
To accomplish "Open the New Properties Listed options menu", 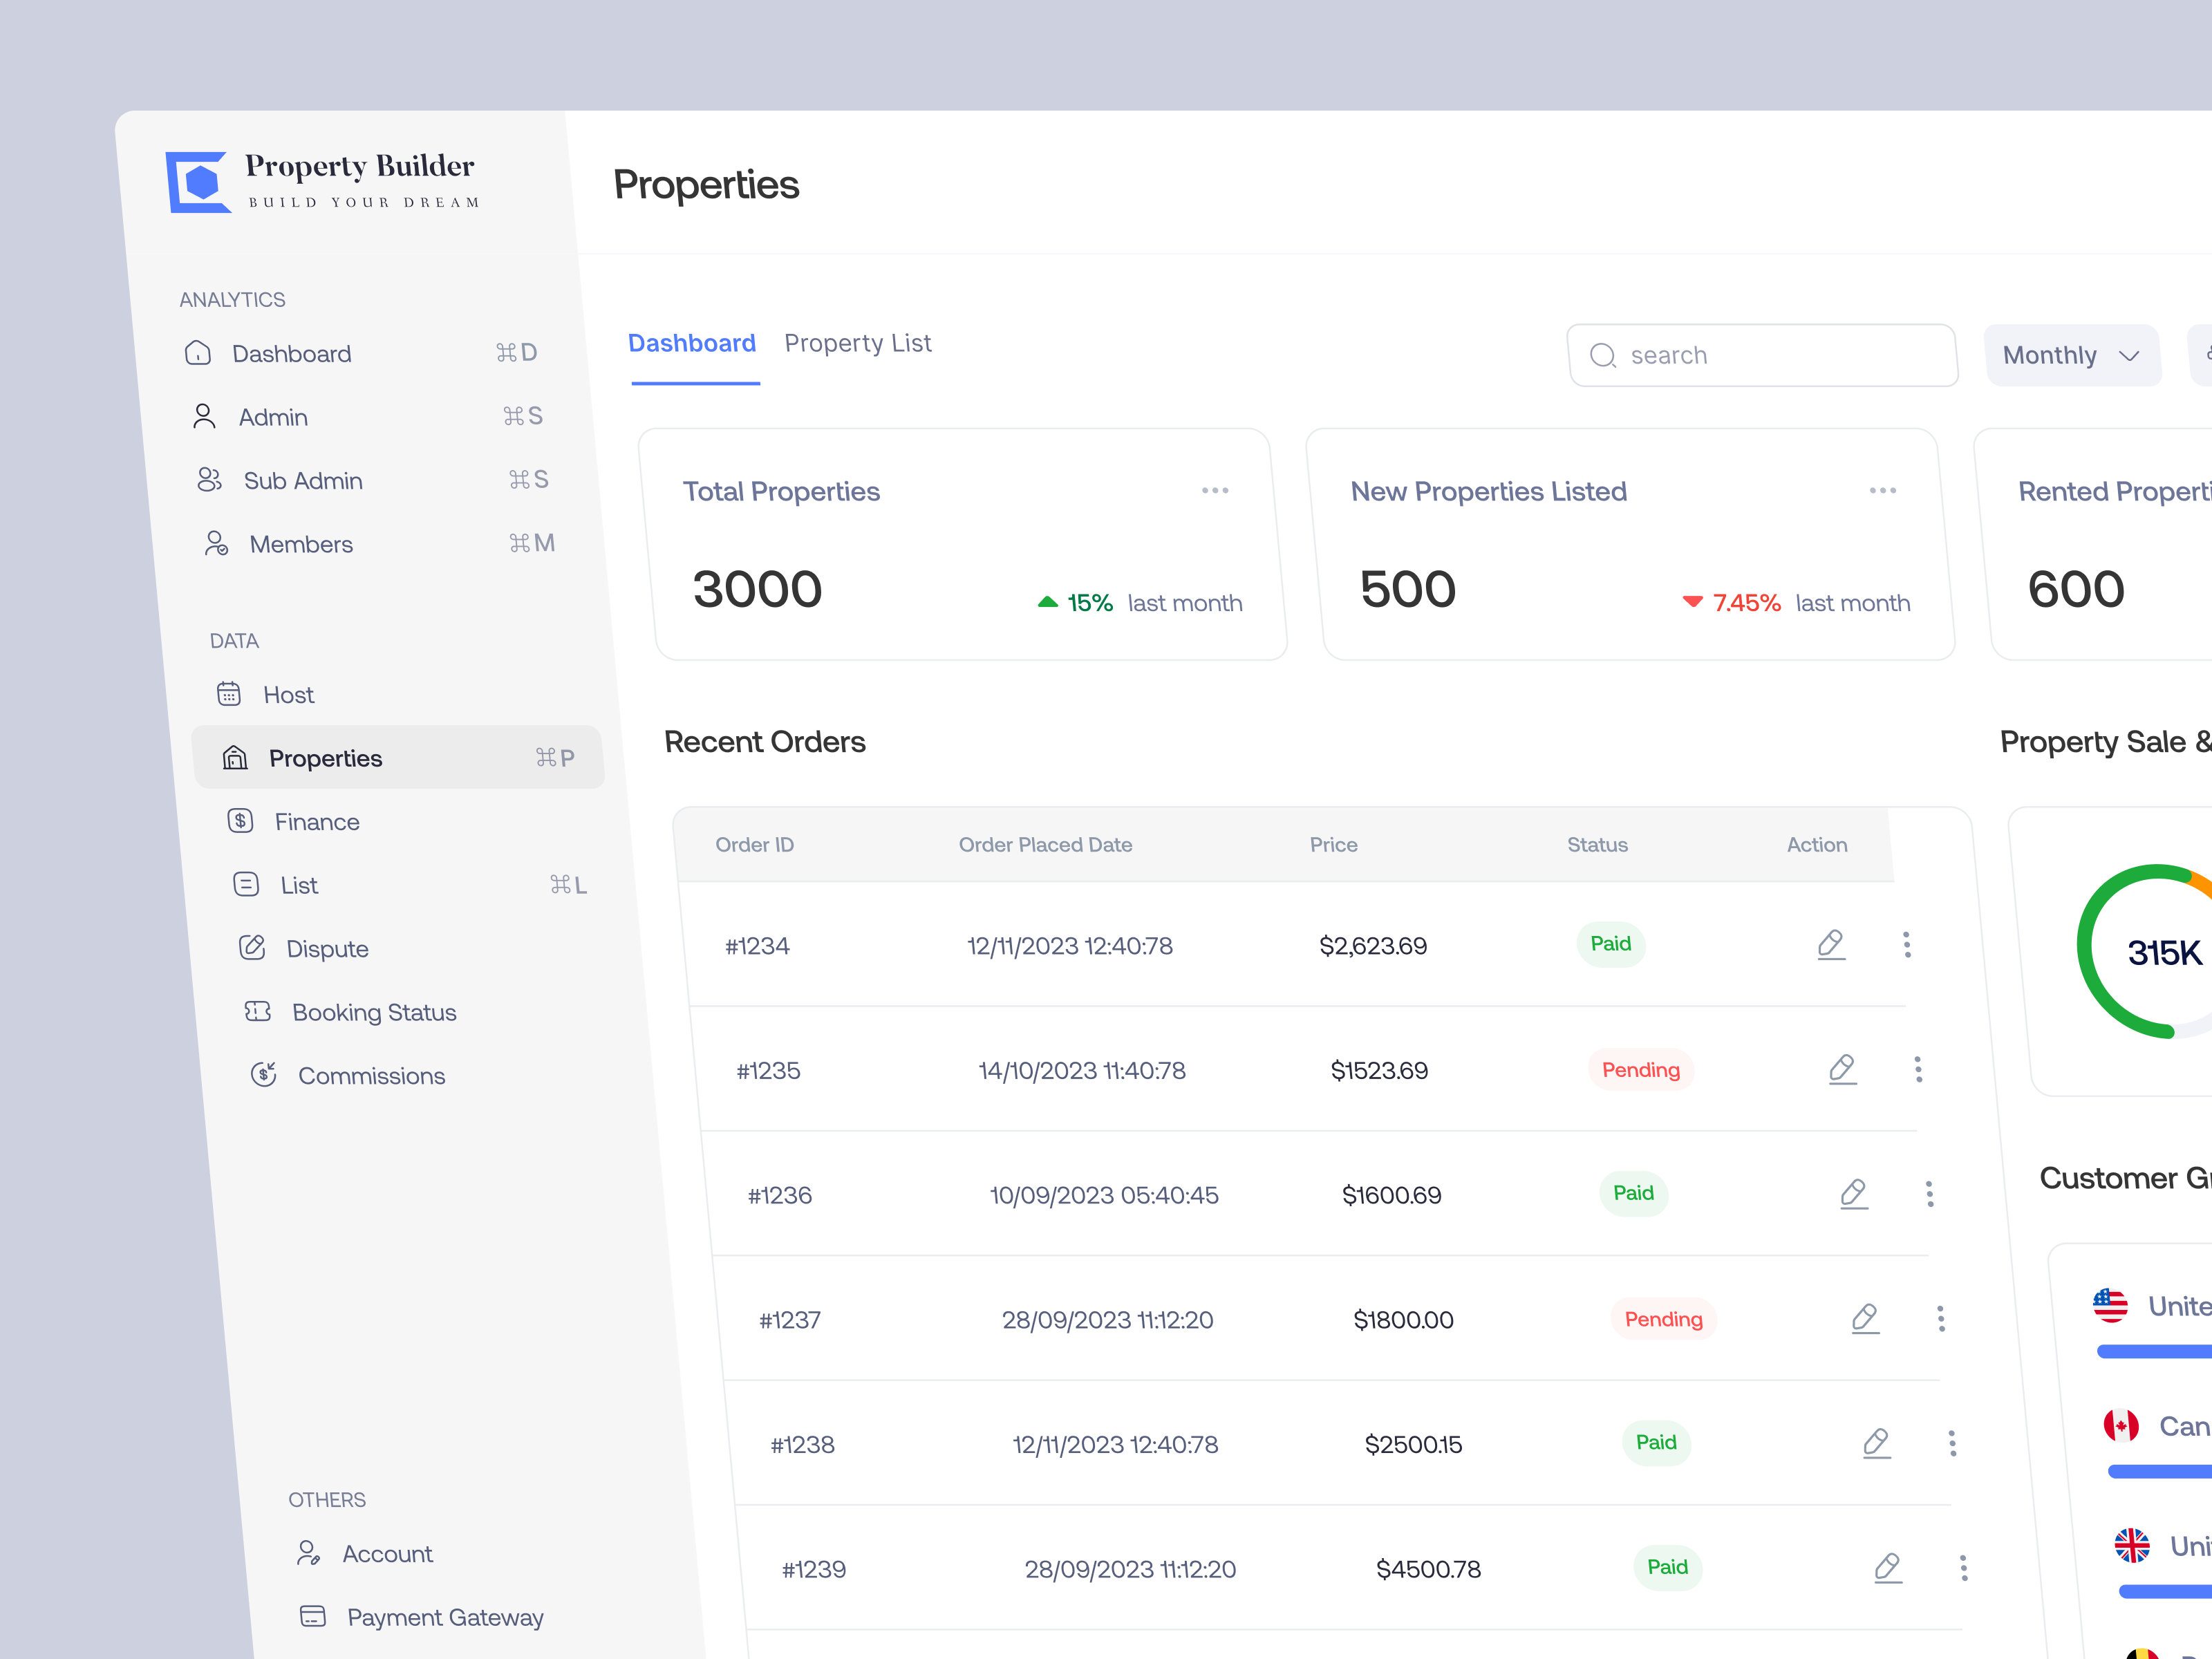I will pyautogui.click(x=1882, y=490).
